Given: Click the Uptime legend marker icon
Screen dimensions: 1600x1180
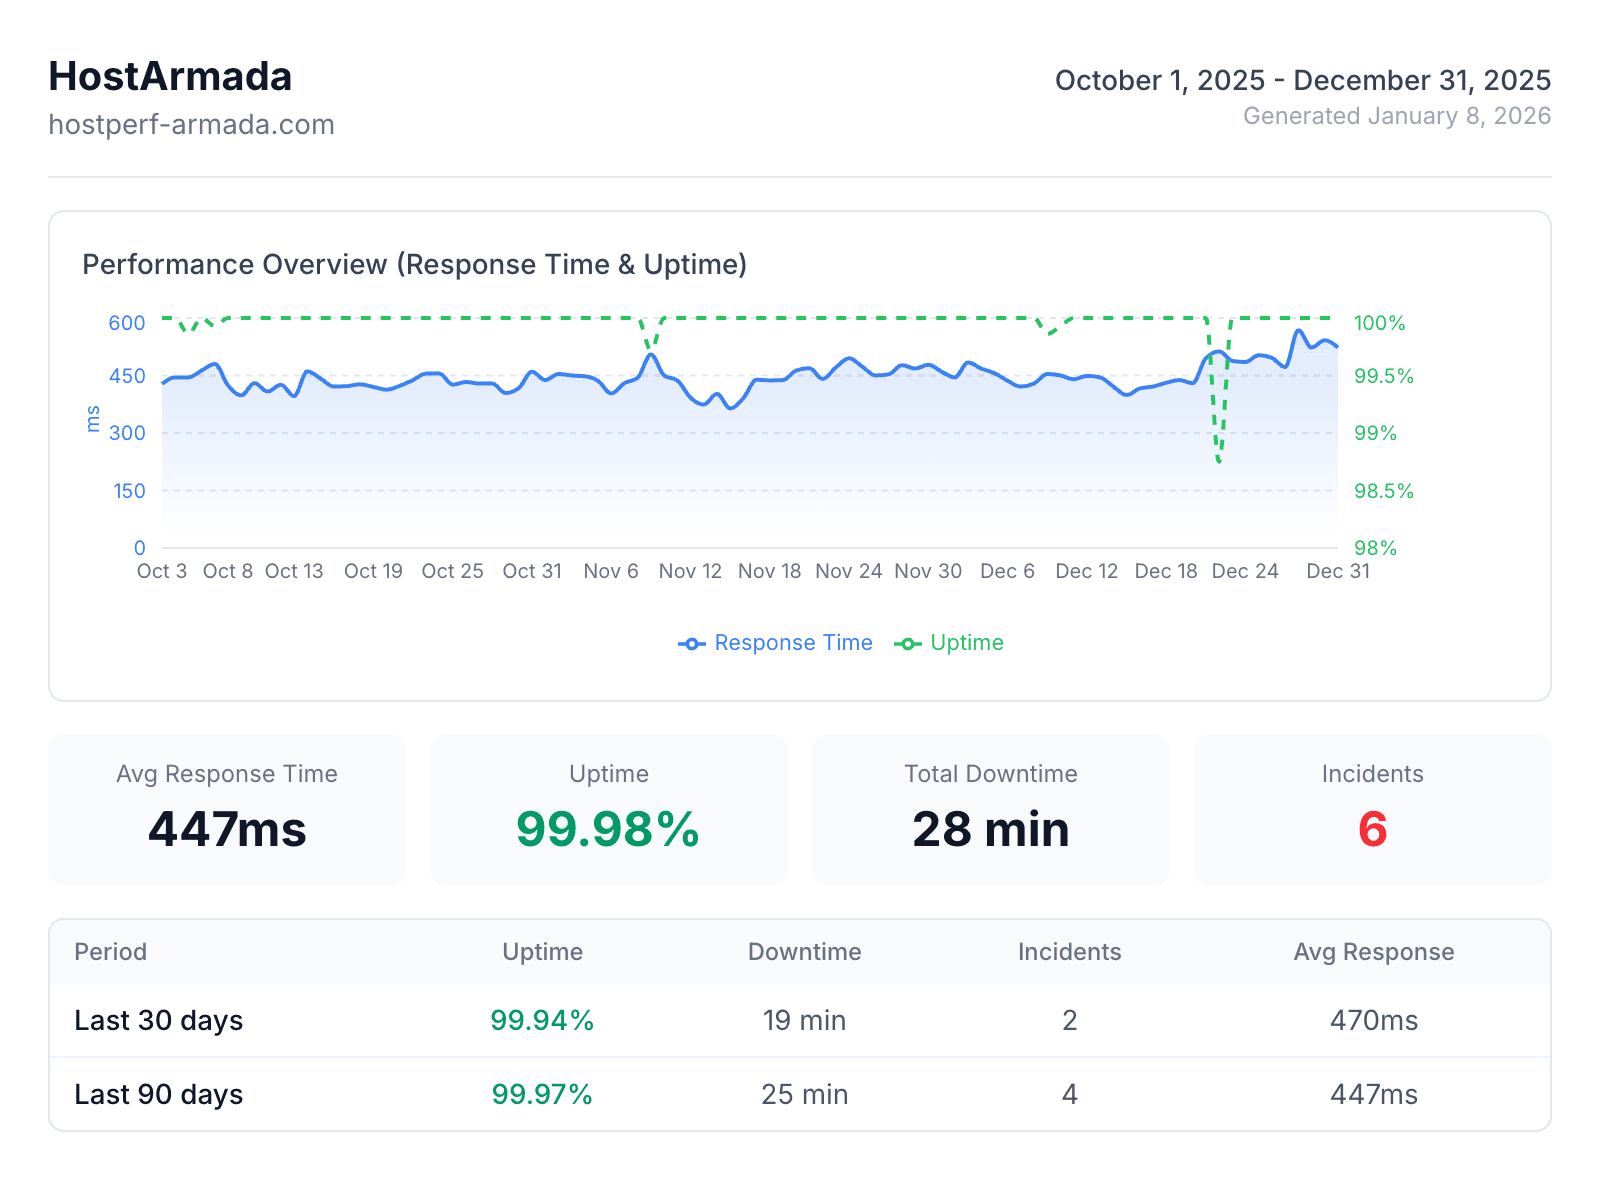Looking at the screenshot, I should click(907, 643).
